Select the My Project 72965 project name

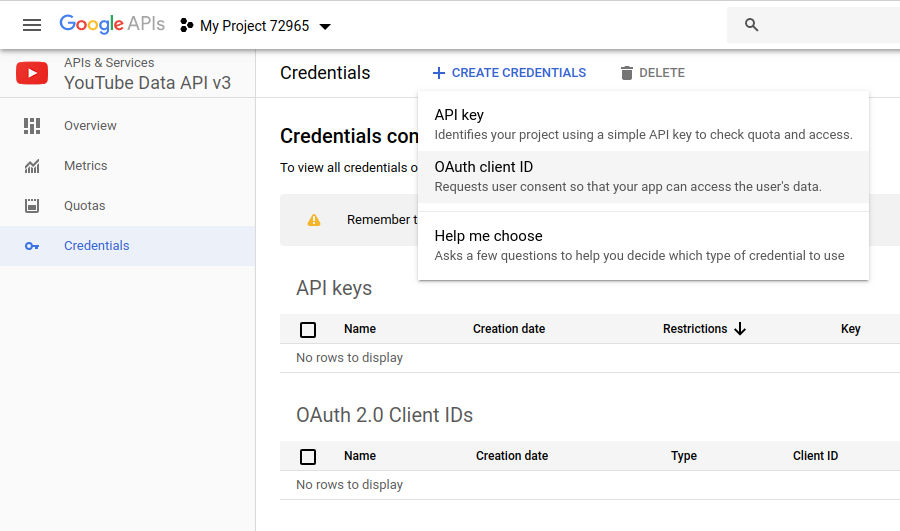coord(254,26)
